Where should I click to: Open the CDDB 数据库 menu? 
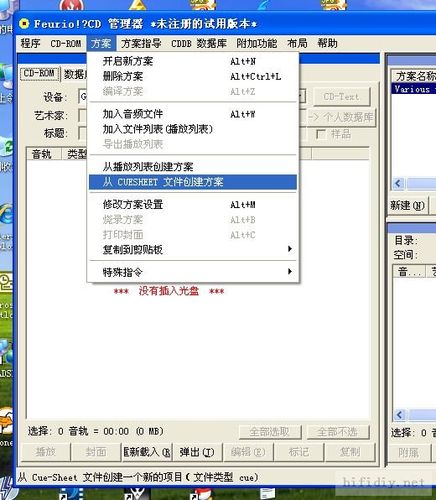point(199,43)
